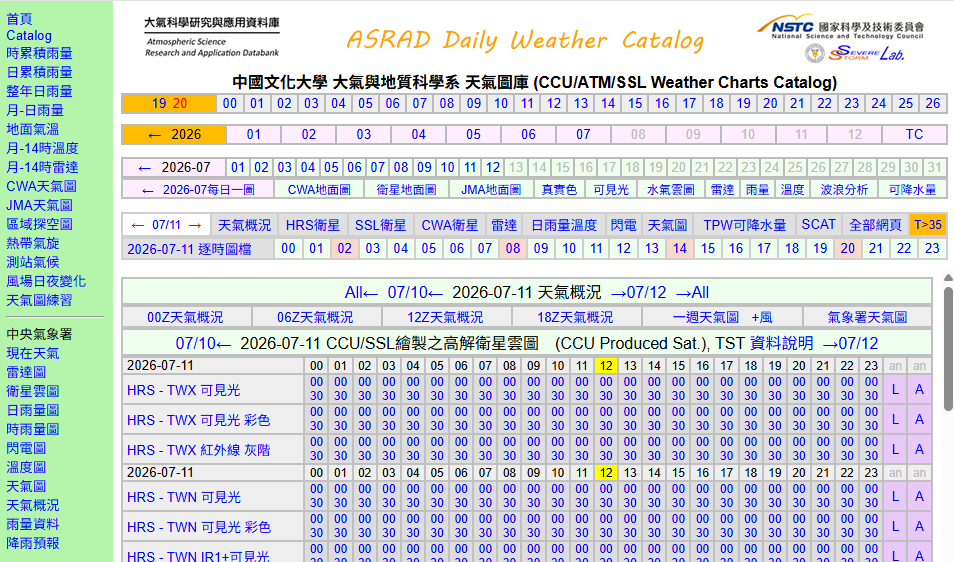This screenshot has height=562, width=954.
Task: Select hour 14 in 逐時圖檔 row
Action: (680, 248)
